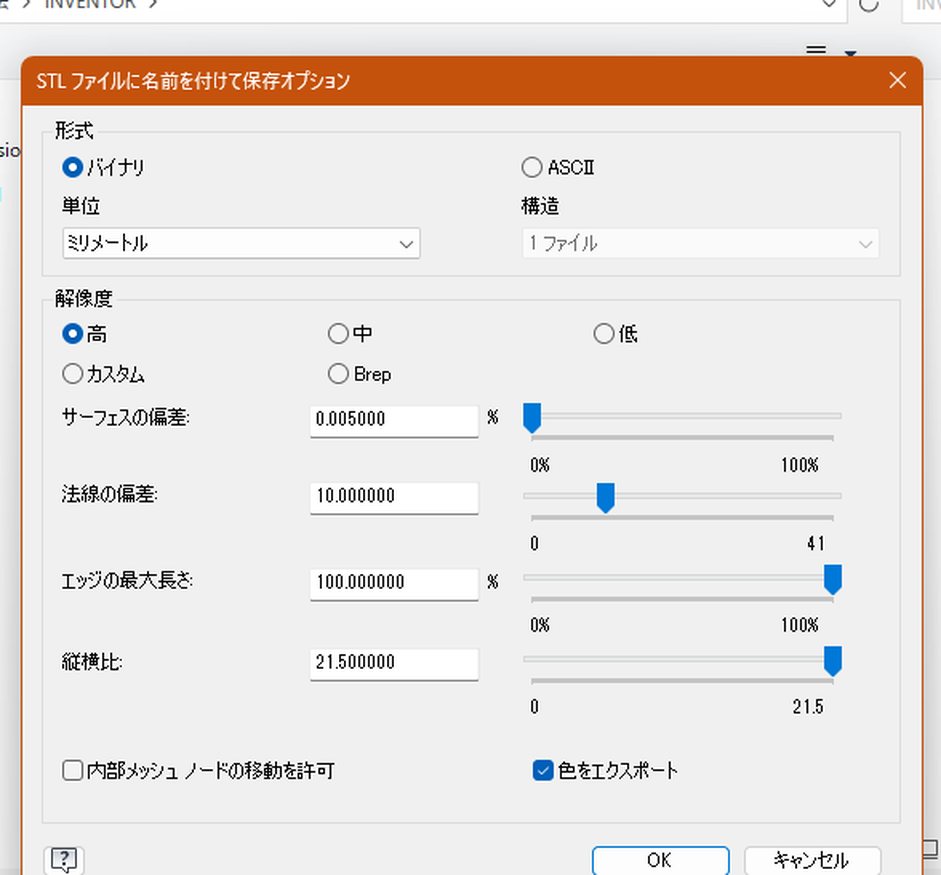941x875 pixels.
Task: Expand the address bar history dropdown in background
Action: (829, 4)
